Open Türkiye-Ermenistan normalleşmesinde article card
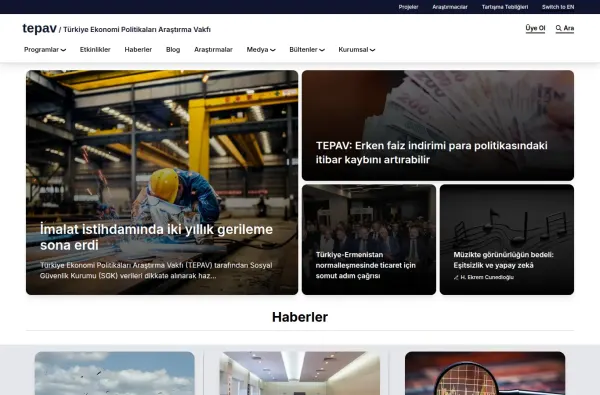This screenshot has width=600, height=395. [x=369, y=240]
